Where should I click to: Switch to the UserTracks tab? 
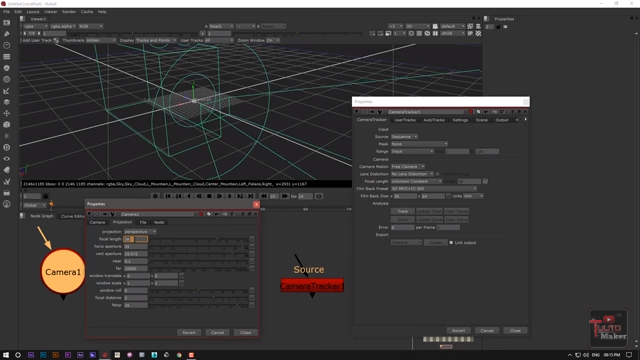(405, 120)
